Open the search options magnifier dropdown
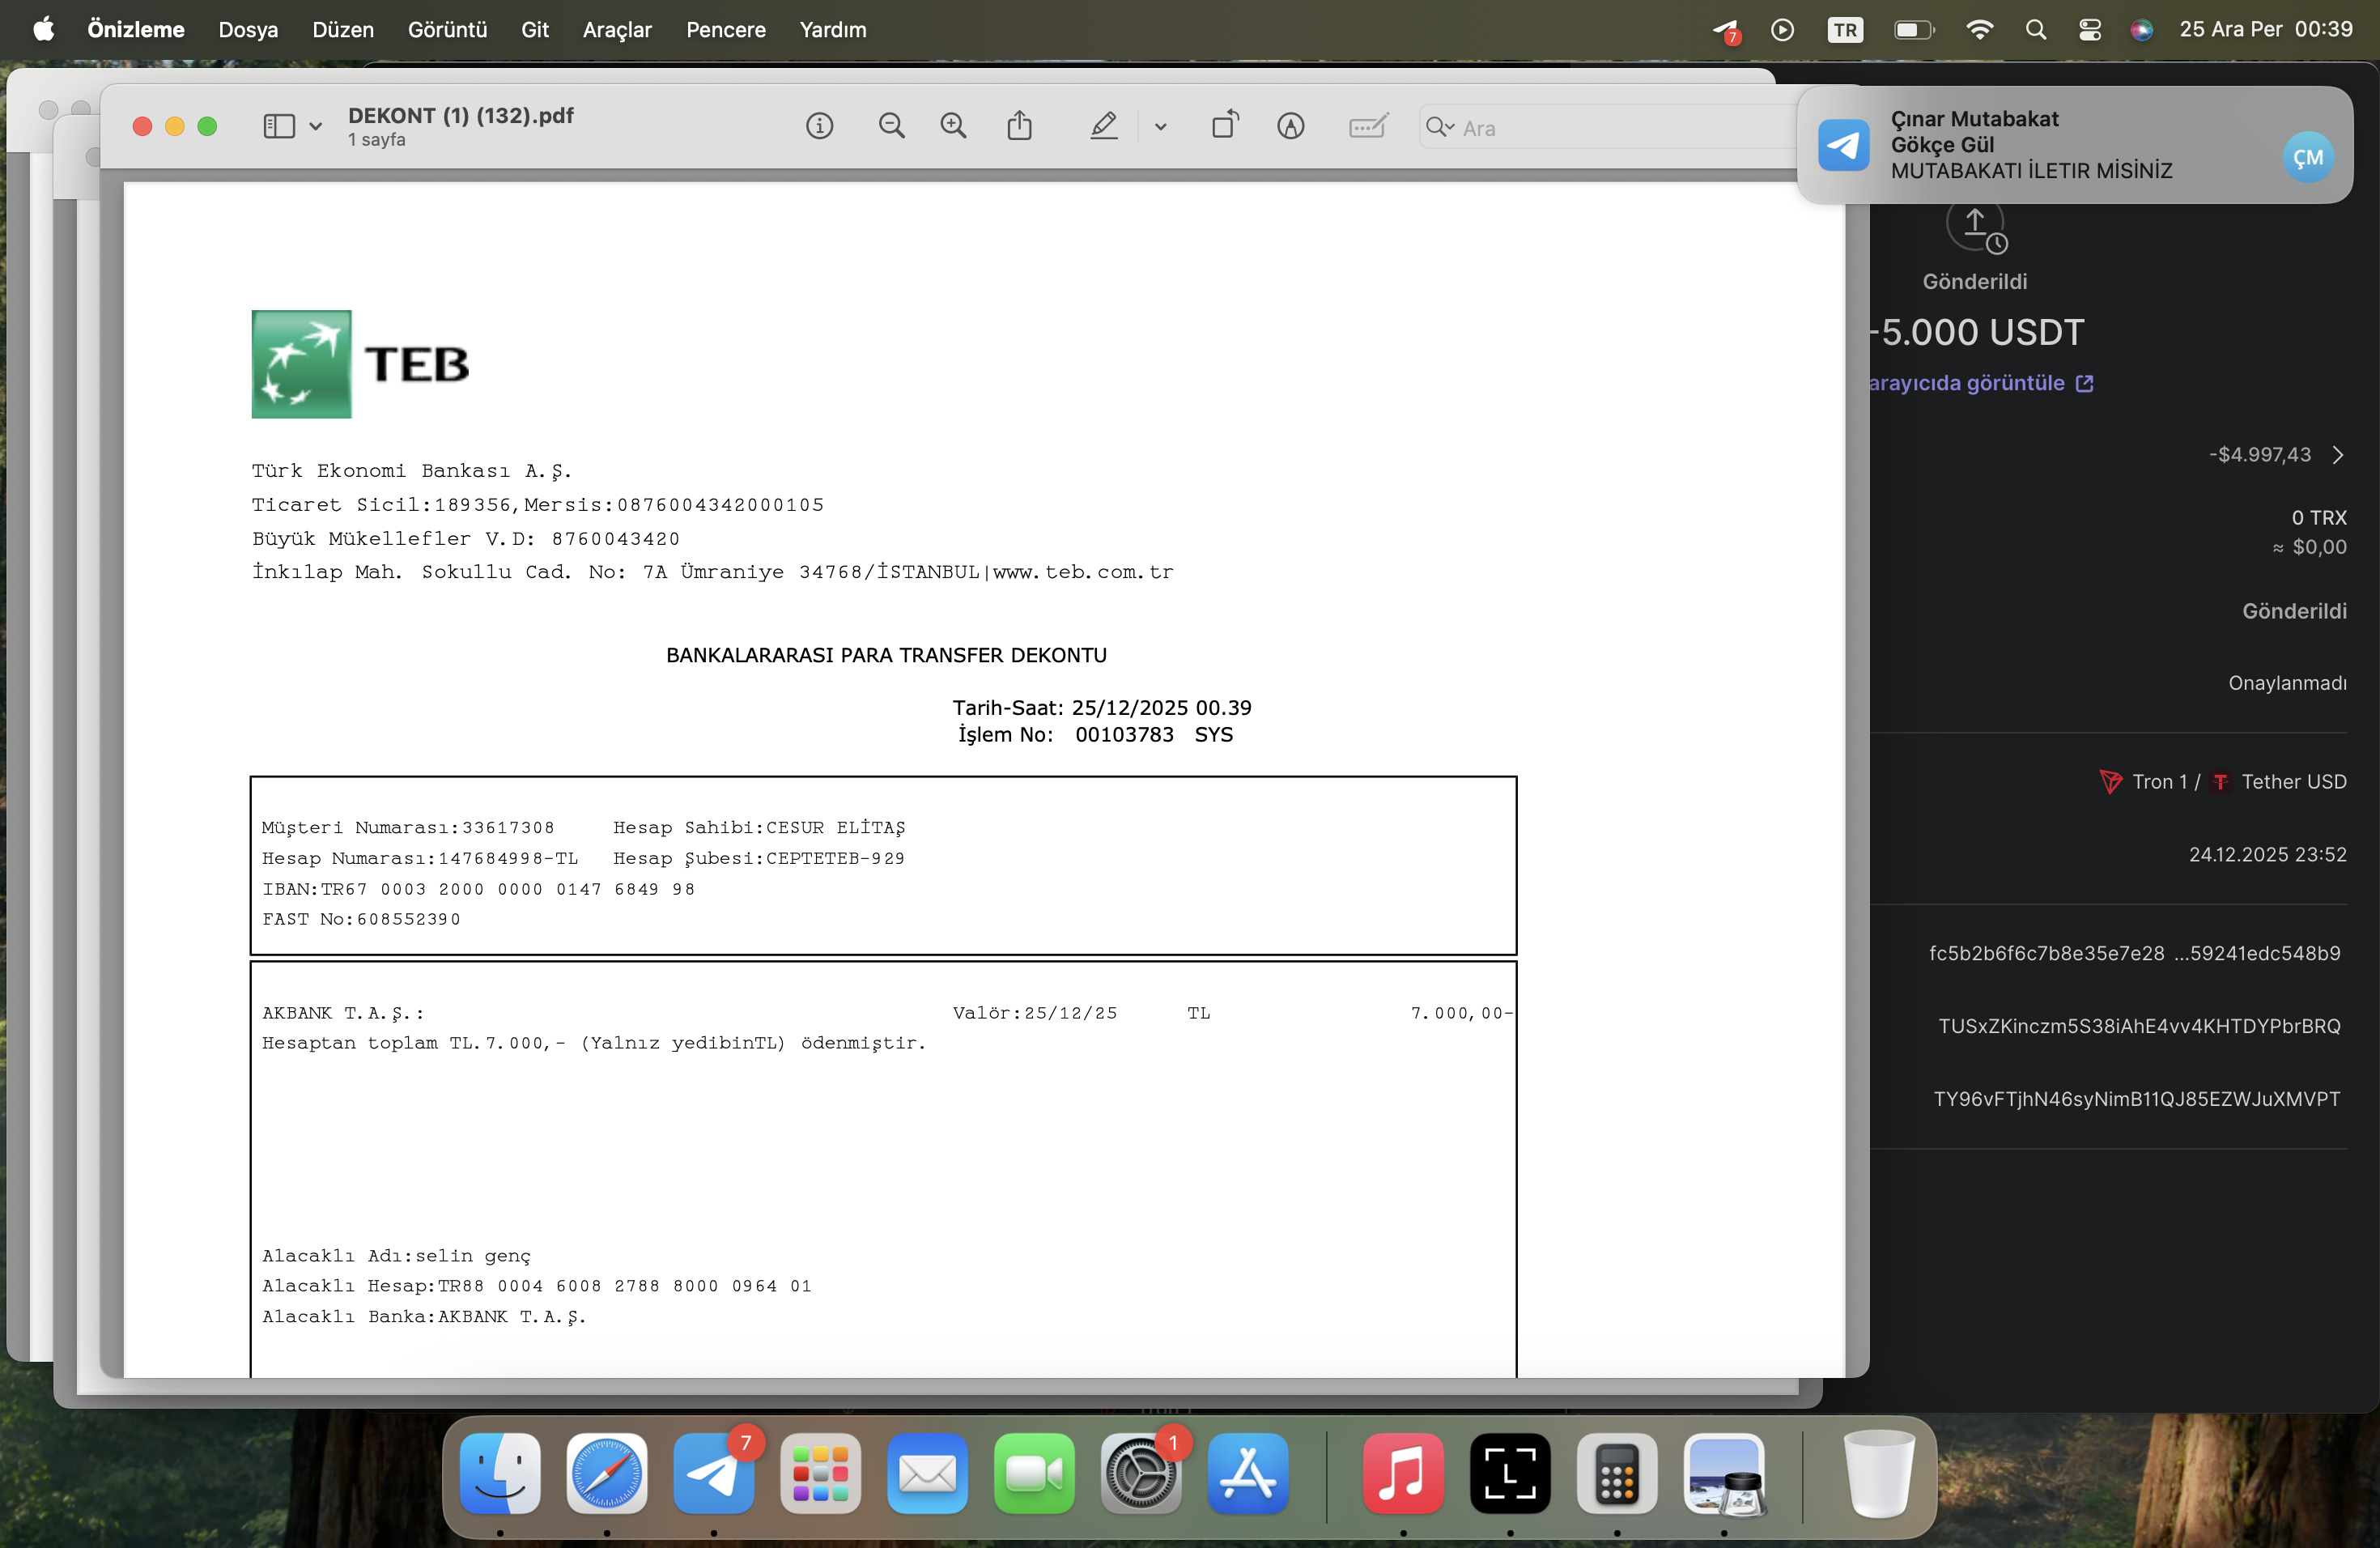Viewport: 2380px width, 1548px height. coord(1440,127)
